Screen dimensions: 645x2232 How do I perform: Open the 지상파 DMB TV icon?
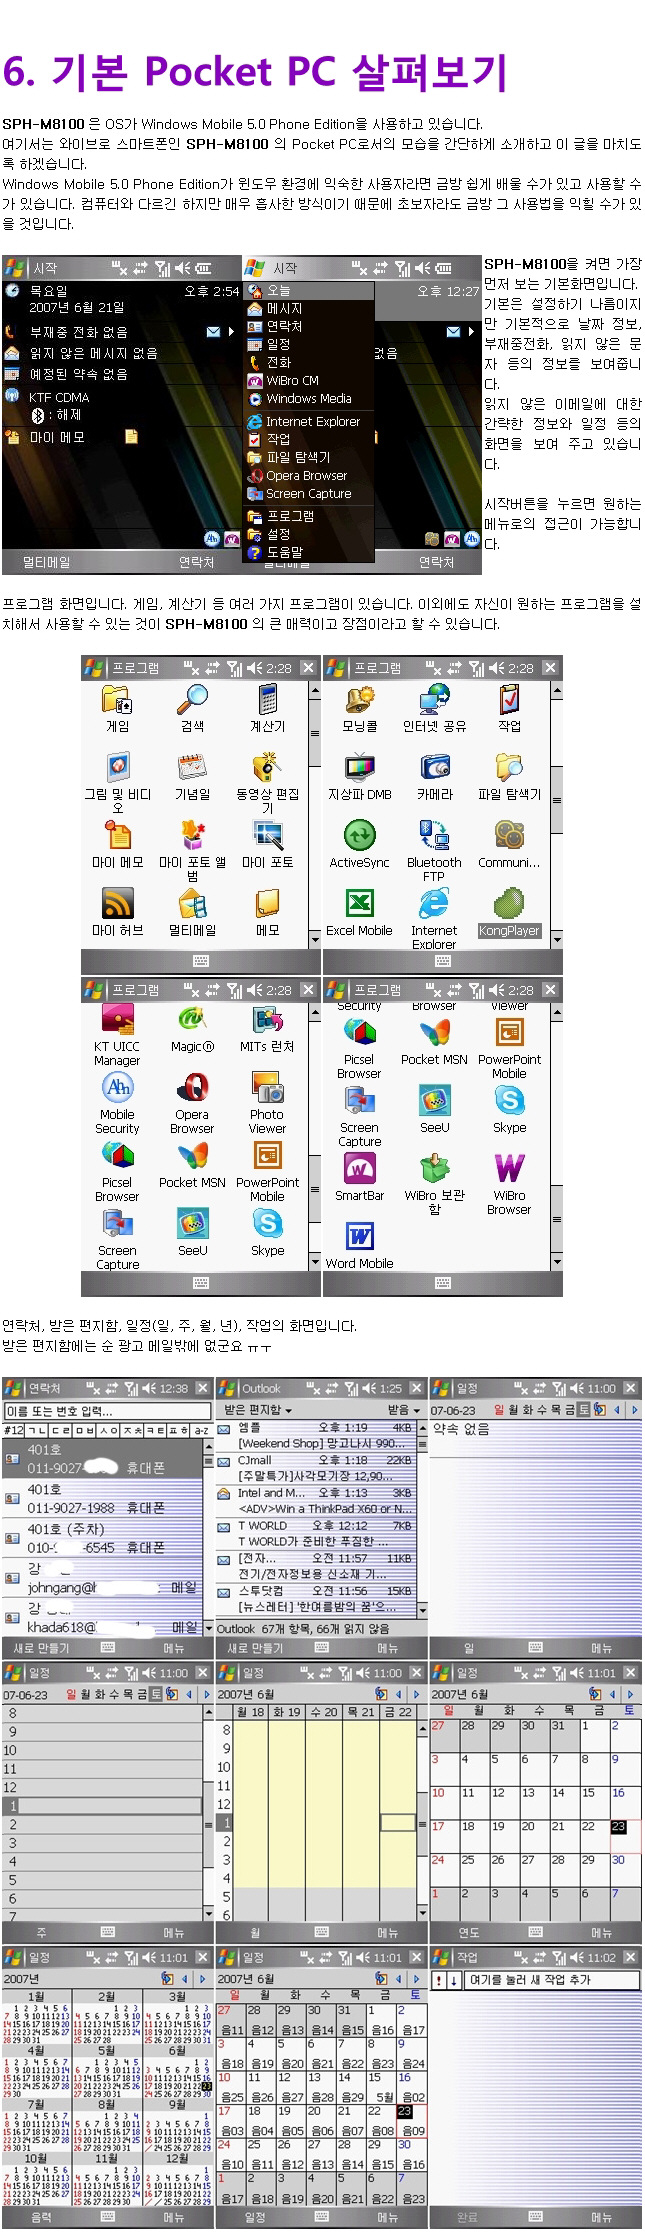[360, 768]
